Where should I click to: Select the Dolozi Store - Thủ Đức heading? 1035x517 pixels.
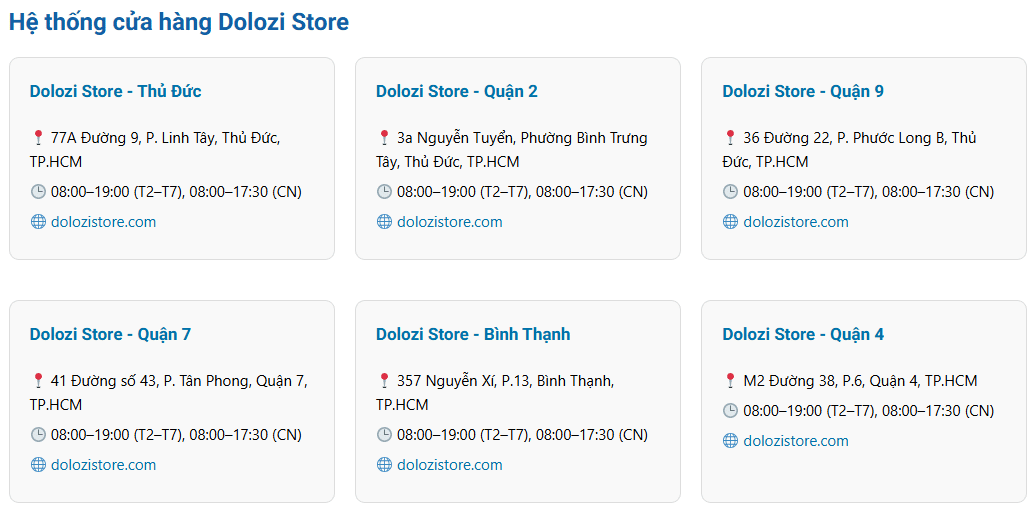116,91
